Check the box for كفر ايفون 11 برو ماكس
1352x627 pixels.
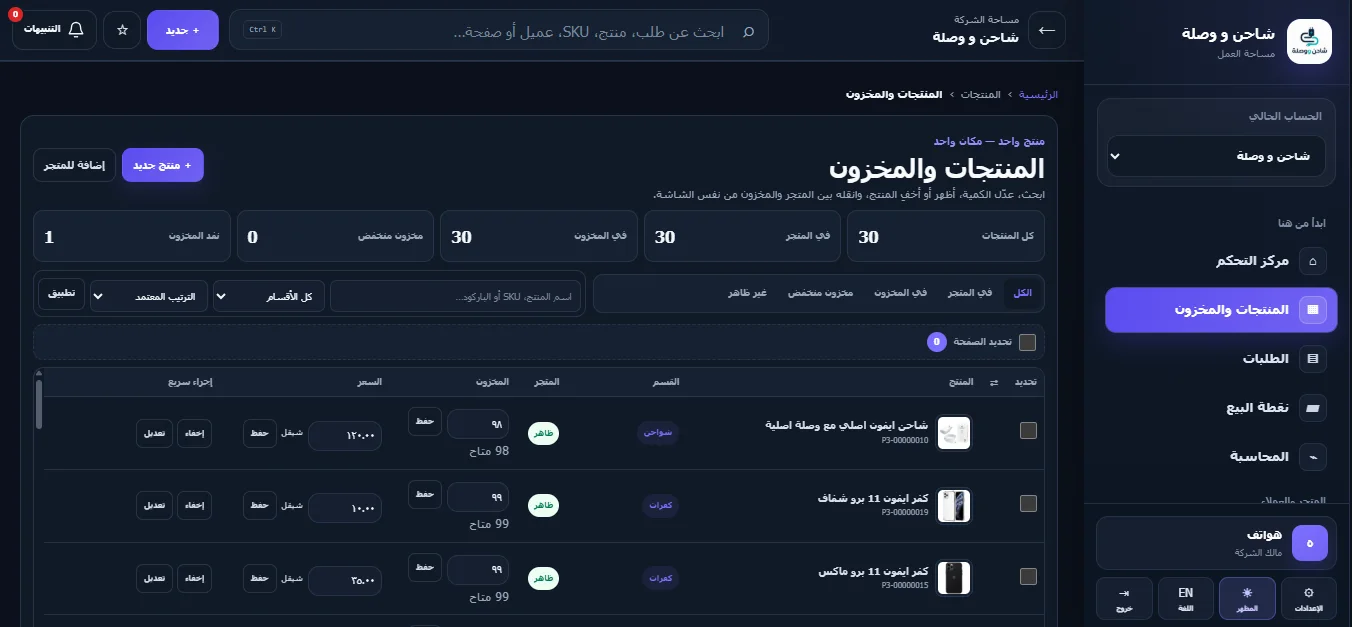pyautogui.click(x=1028, y=576)
